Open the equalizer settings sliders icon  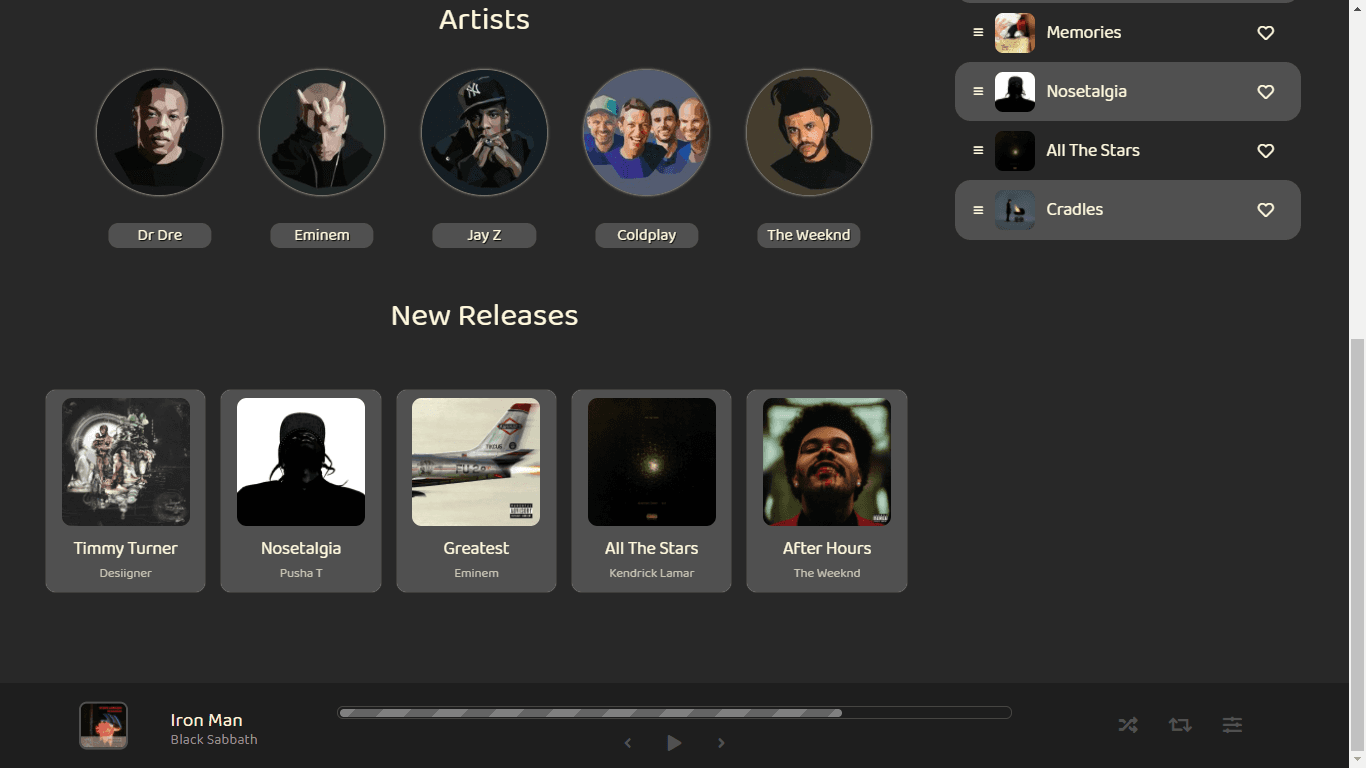coord(1232,725)
